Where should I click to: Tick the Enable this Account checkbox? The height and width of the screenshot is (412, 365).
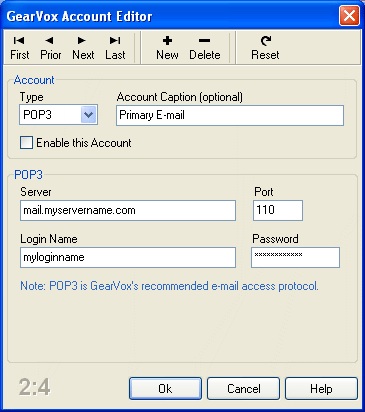[26, 143]
